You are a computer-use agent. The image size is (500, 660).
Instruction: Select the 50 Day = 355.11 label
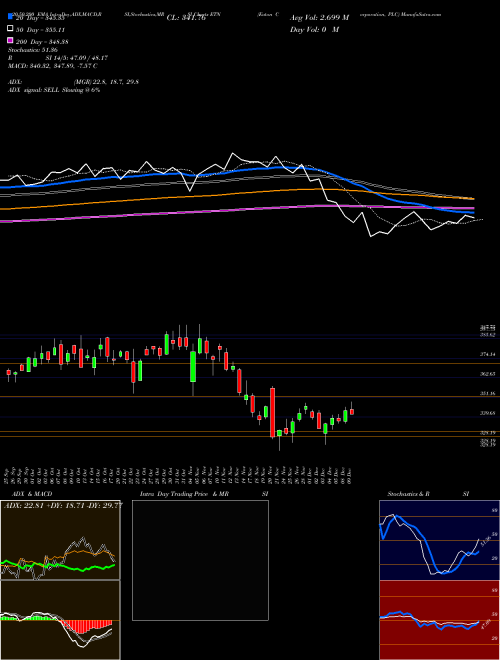tap(40, 30)
